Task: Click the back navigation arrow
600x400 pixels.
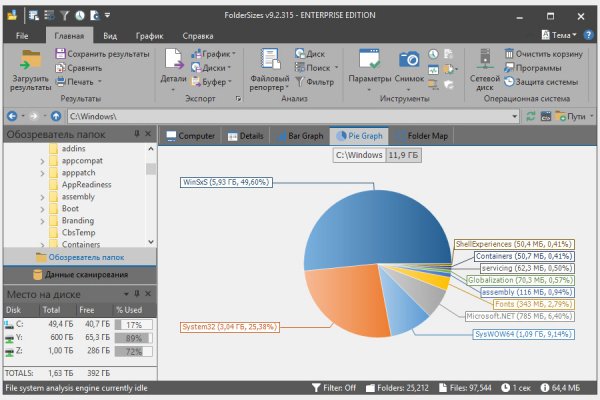Action: pyautogui.click(x=12, y=116)
